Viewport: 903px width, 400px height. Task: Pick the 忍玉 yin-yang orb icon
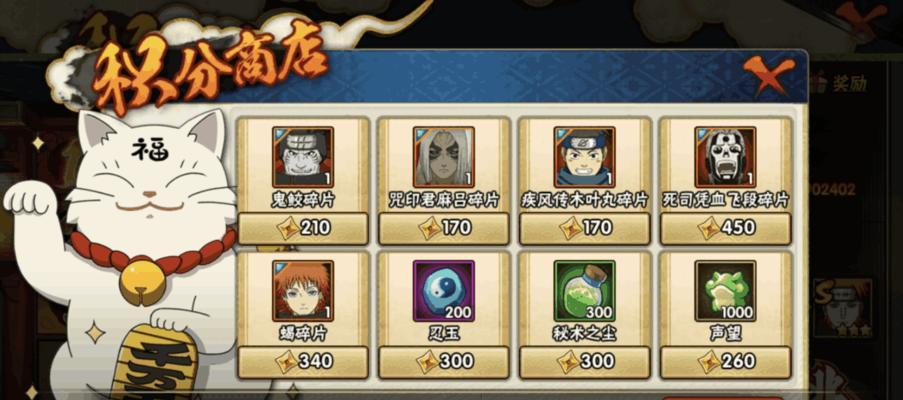point(443,291)
